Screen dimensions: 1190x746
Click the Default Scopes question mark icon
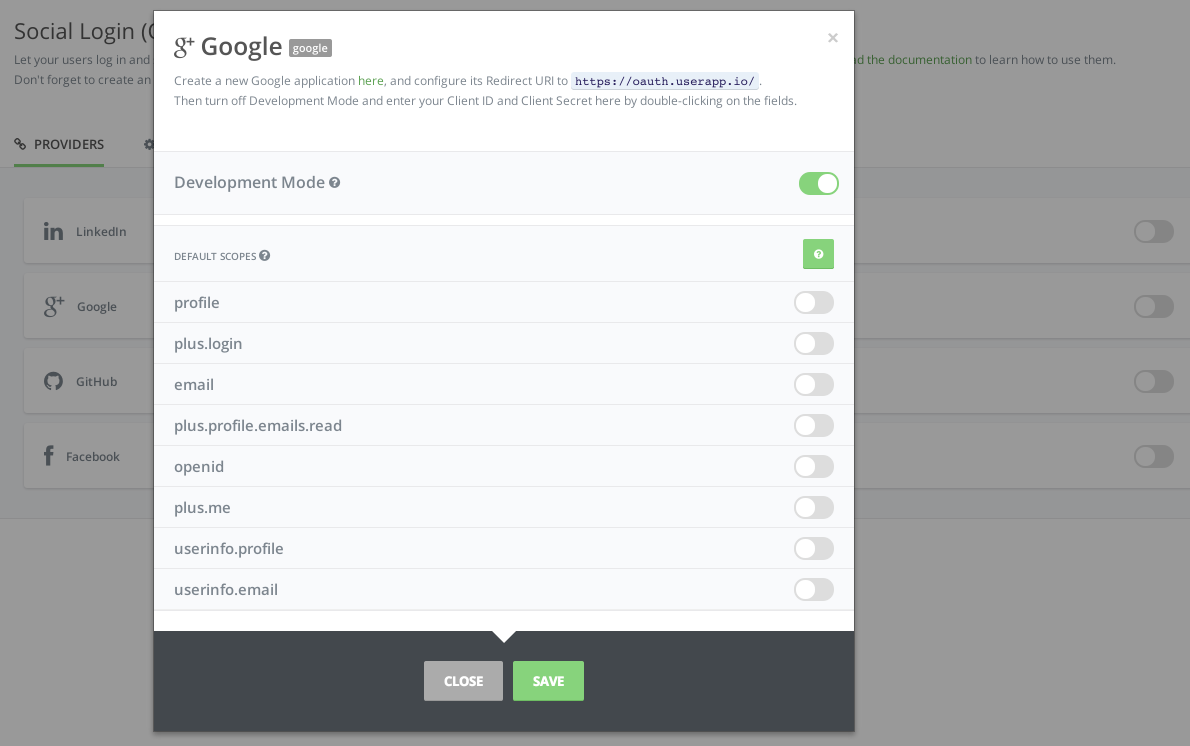tap(265, 256)
